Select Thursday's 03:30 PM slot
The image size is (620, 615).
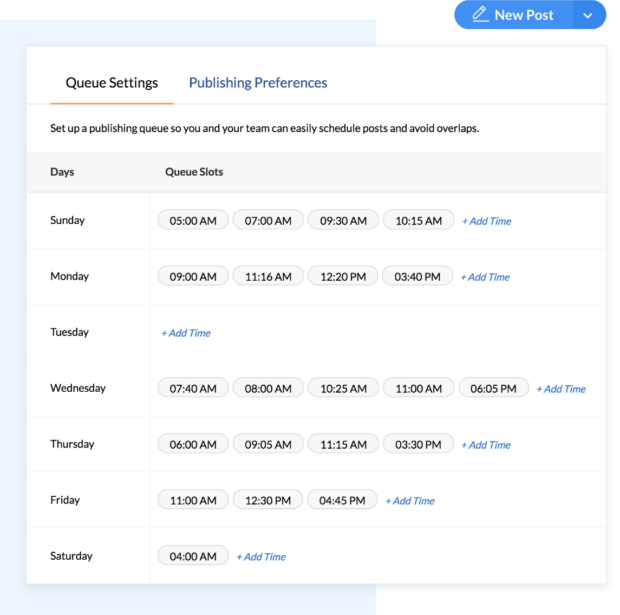418,445
